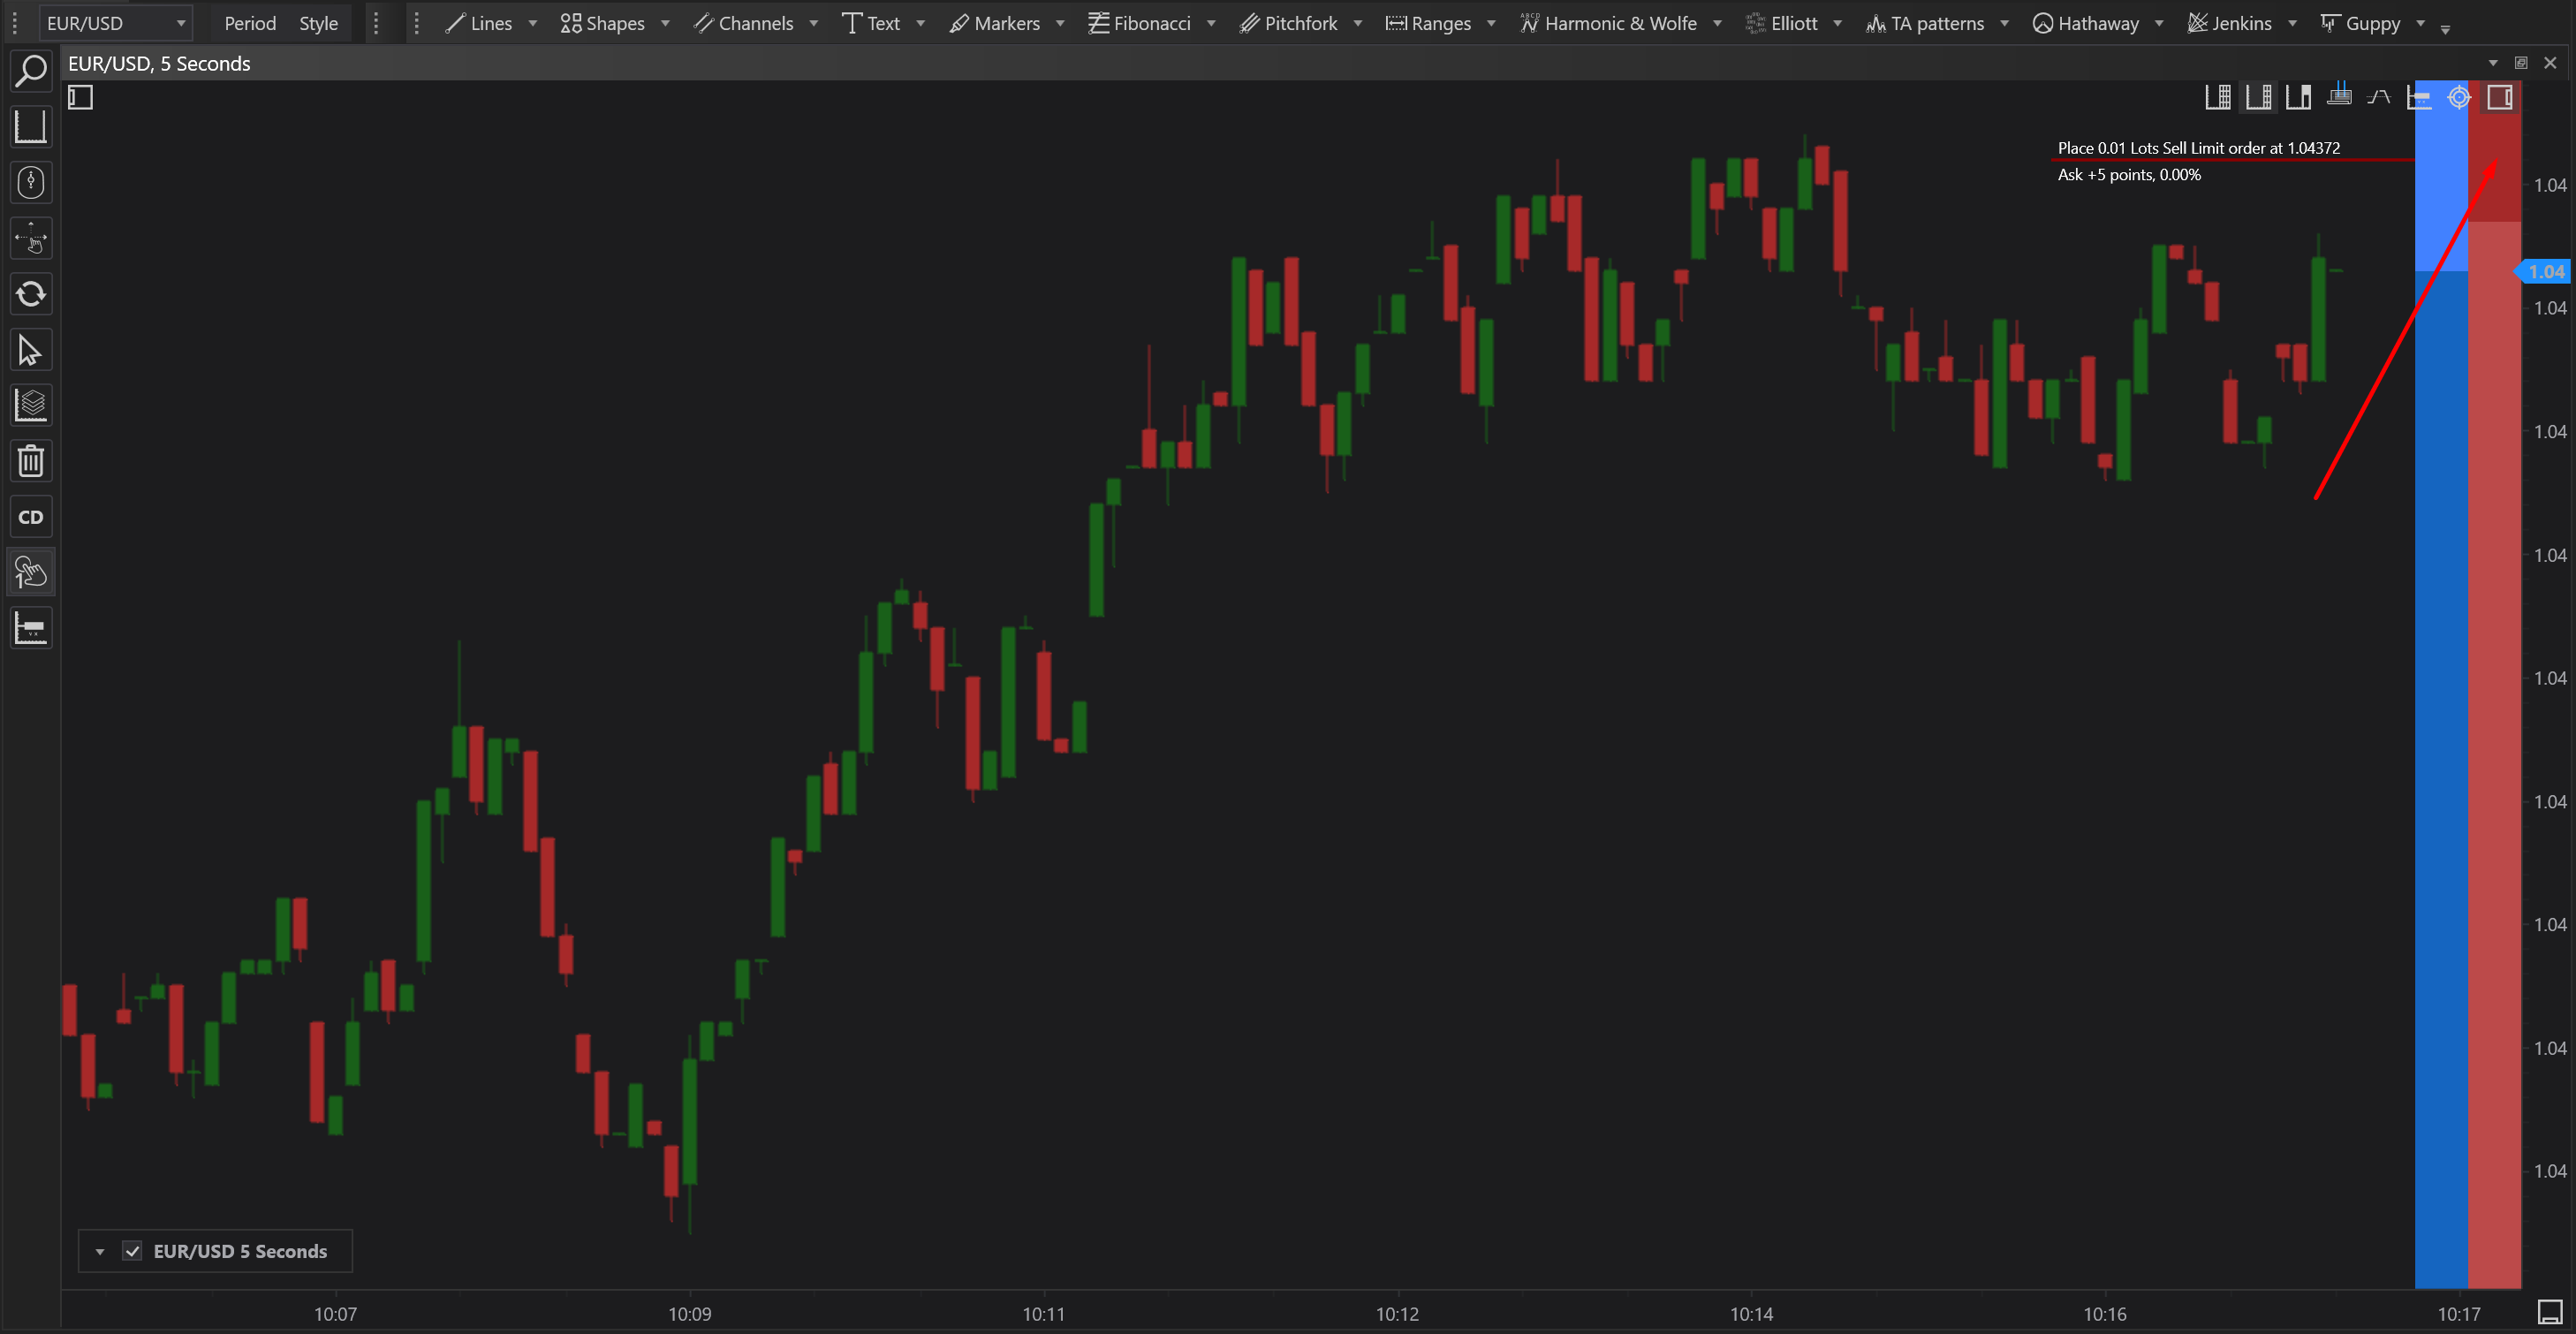Click the magnifier zoom tool

(31, 71)
